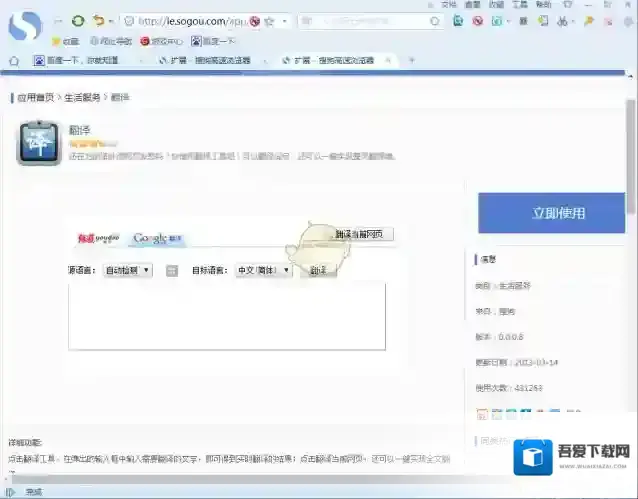Click the red ad-block toolbar icon
The image size is (638, 499).
click(x=478, y=20)
